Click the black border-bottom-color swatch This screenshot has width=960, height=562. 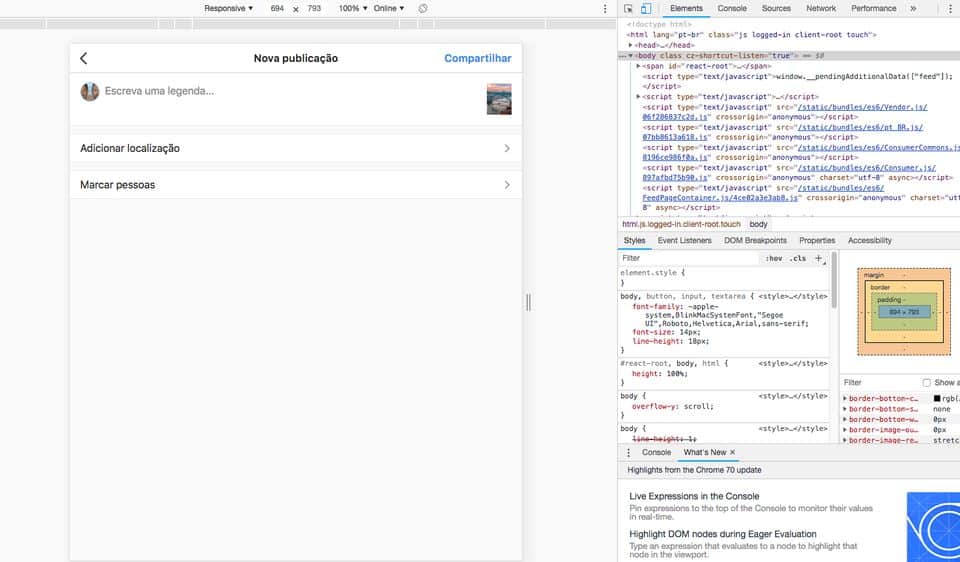(937, 399)
